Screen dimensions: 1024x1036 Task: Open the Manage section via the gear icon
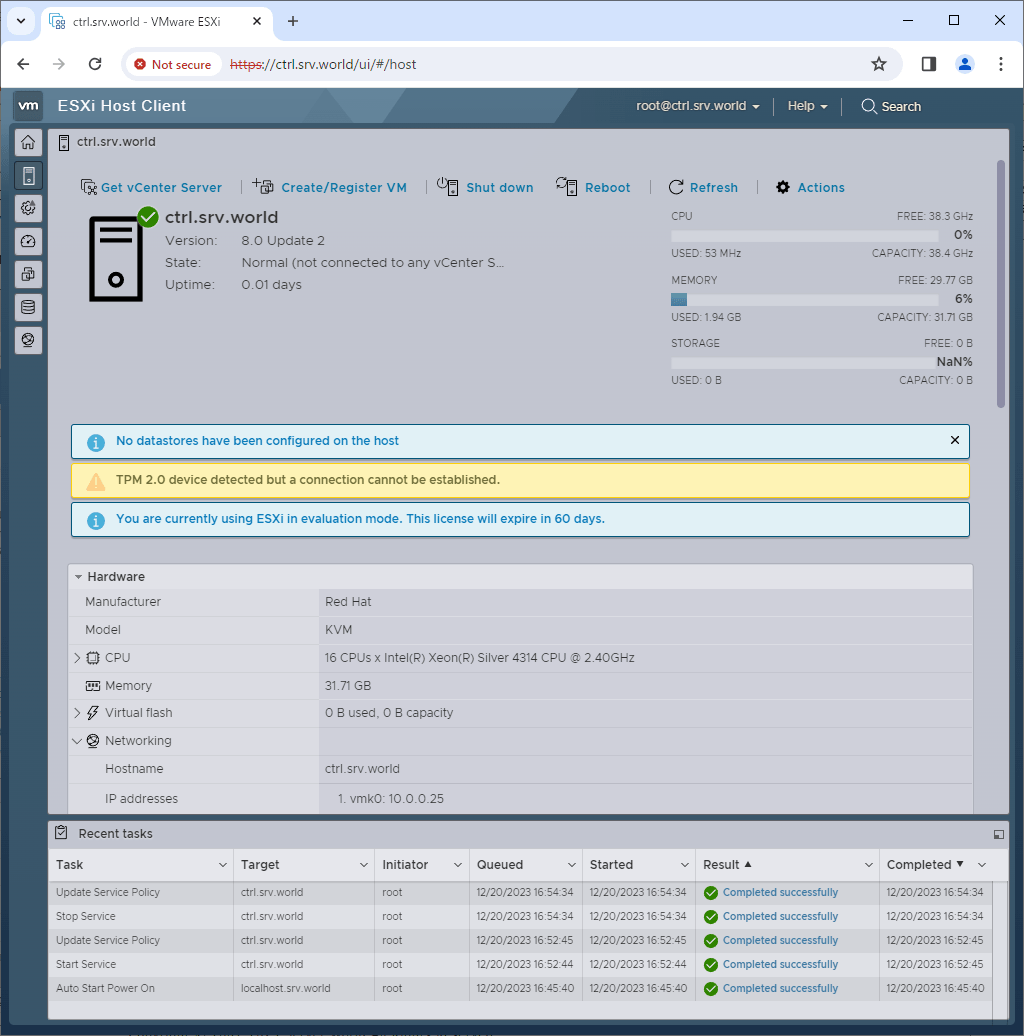point(28,208)
